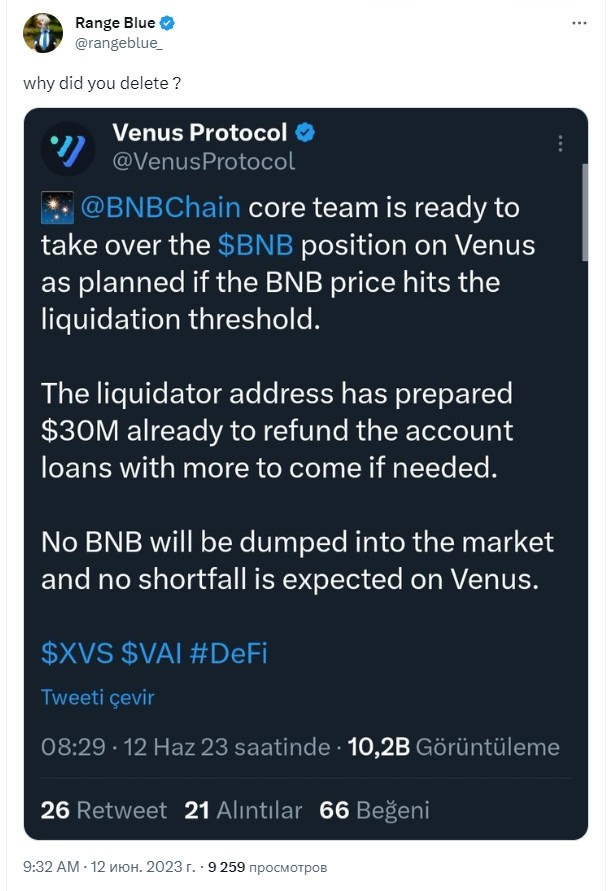Click Venus Protocol verified checkmark
This screenshot has height=891, width=610.
305,132
